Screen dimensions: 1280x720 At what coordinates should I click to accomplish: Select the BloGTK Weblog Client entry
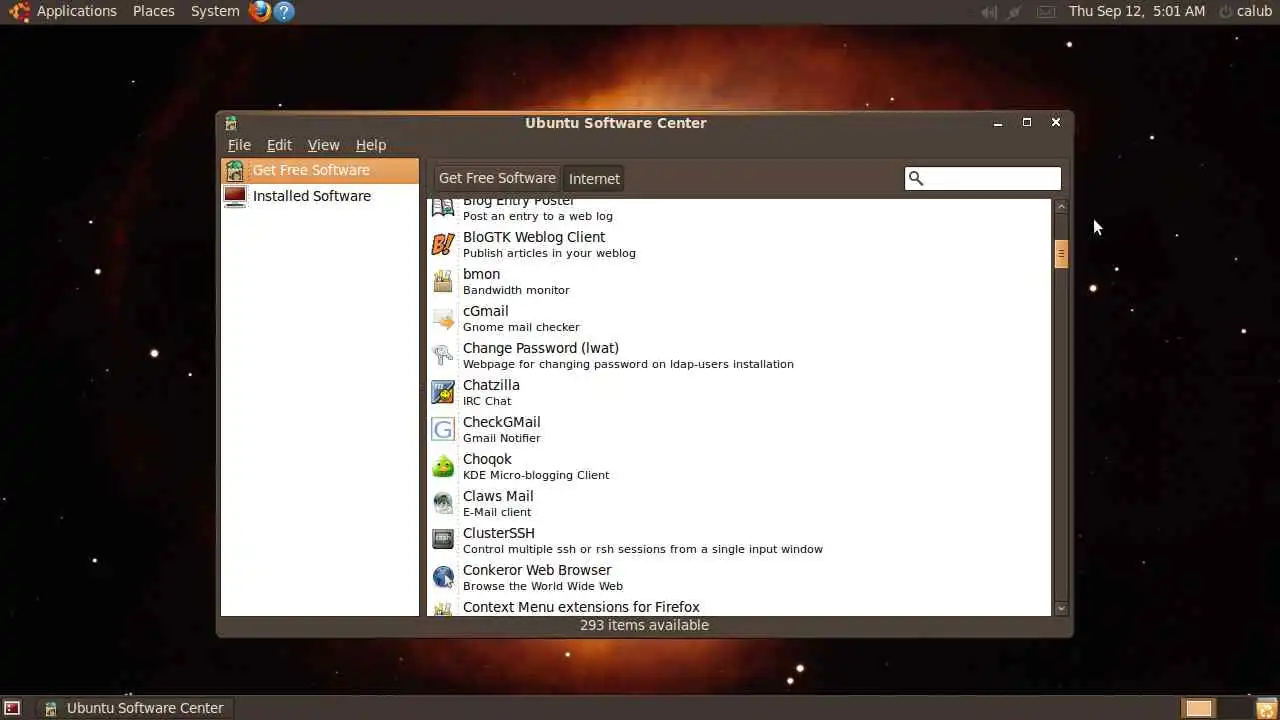coord(739,244)
